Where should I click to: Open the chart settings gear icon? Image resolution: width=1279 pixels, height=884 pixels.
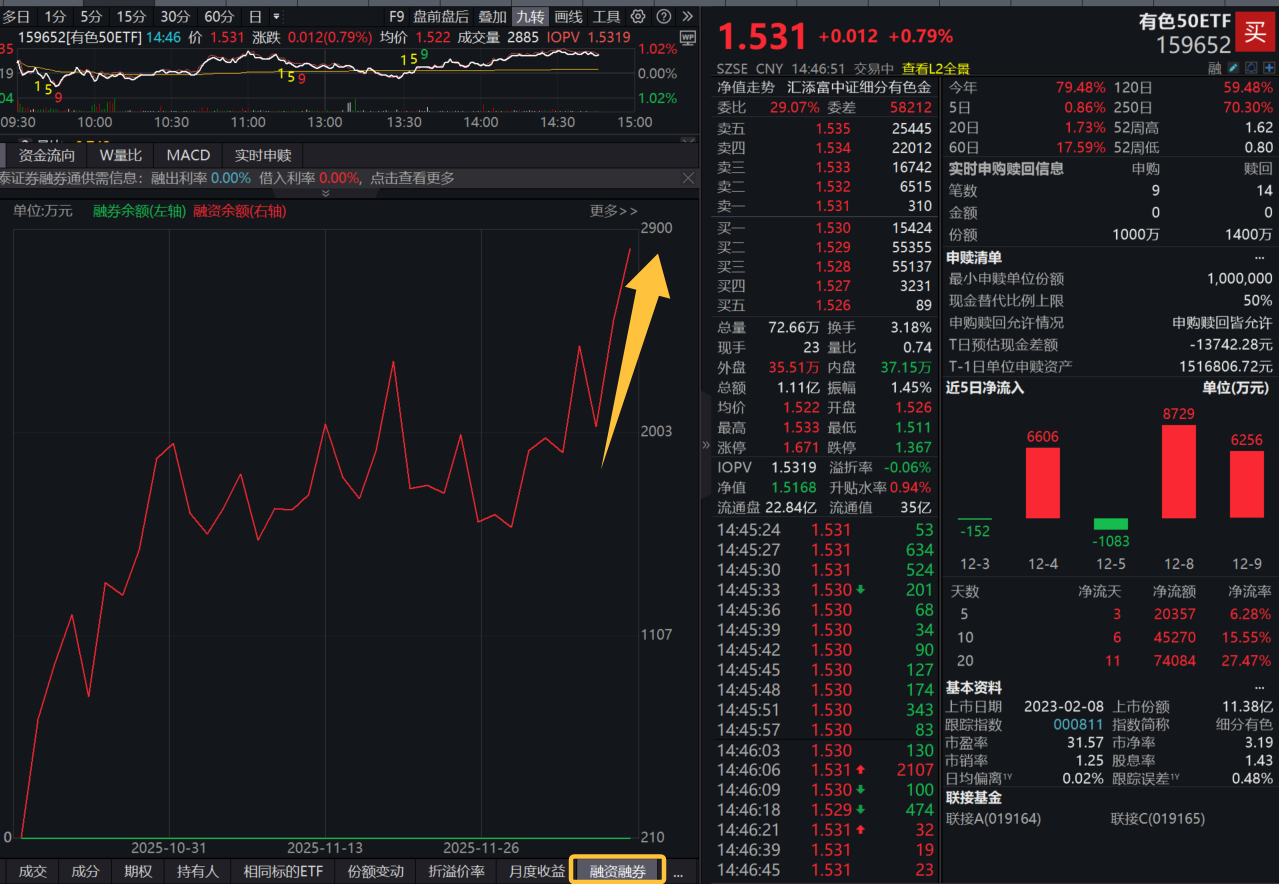click(638, 16)
